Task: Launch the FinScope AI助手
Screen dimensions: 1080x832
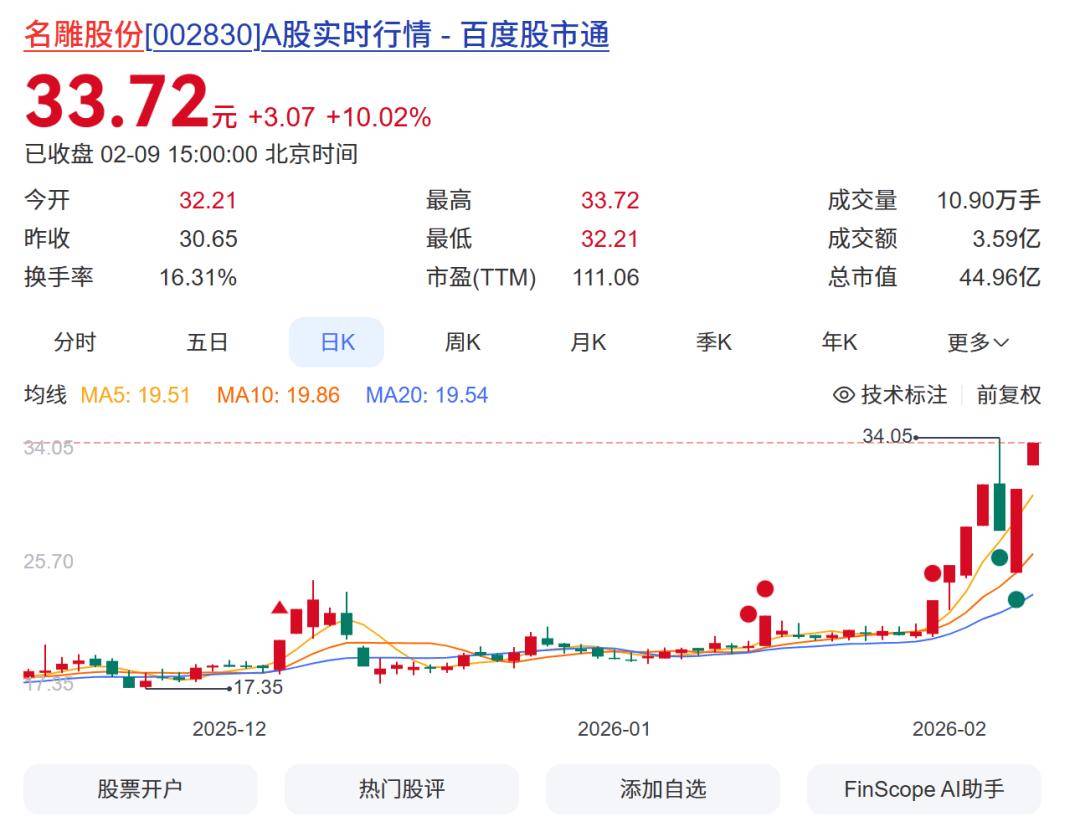Action: (x=923, y=789)
